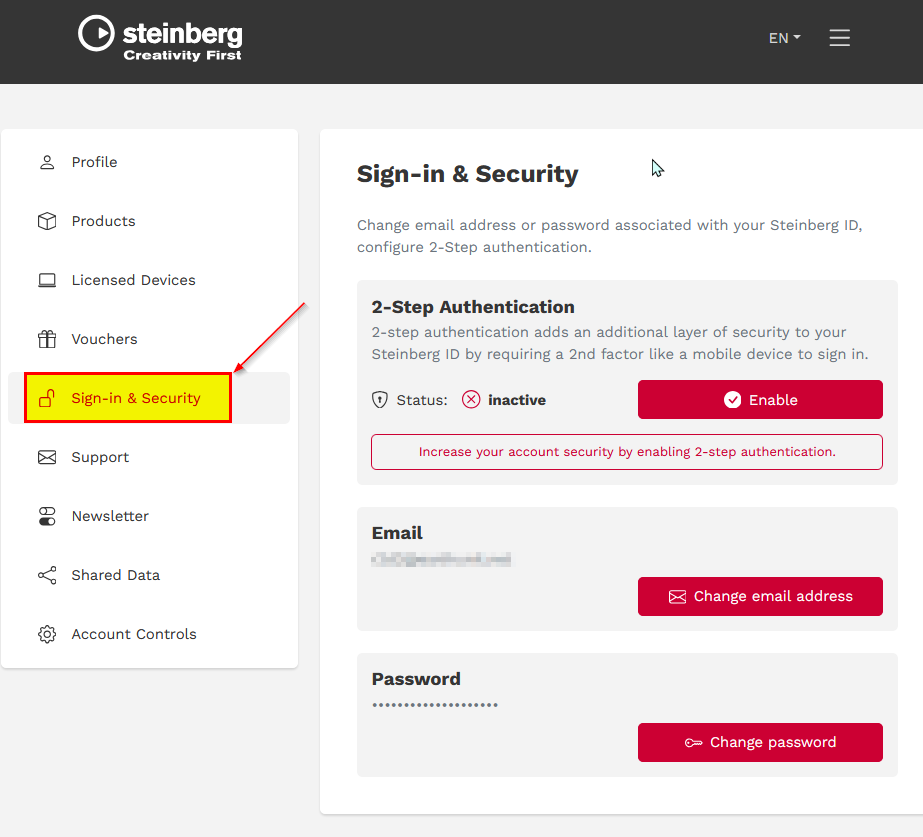Image resolution: width=923 pixels, height=837 pixels.
Task: Expand the EN language dropdown
Action: (784, 38)
